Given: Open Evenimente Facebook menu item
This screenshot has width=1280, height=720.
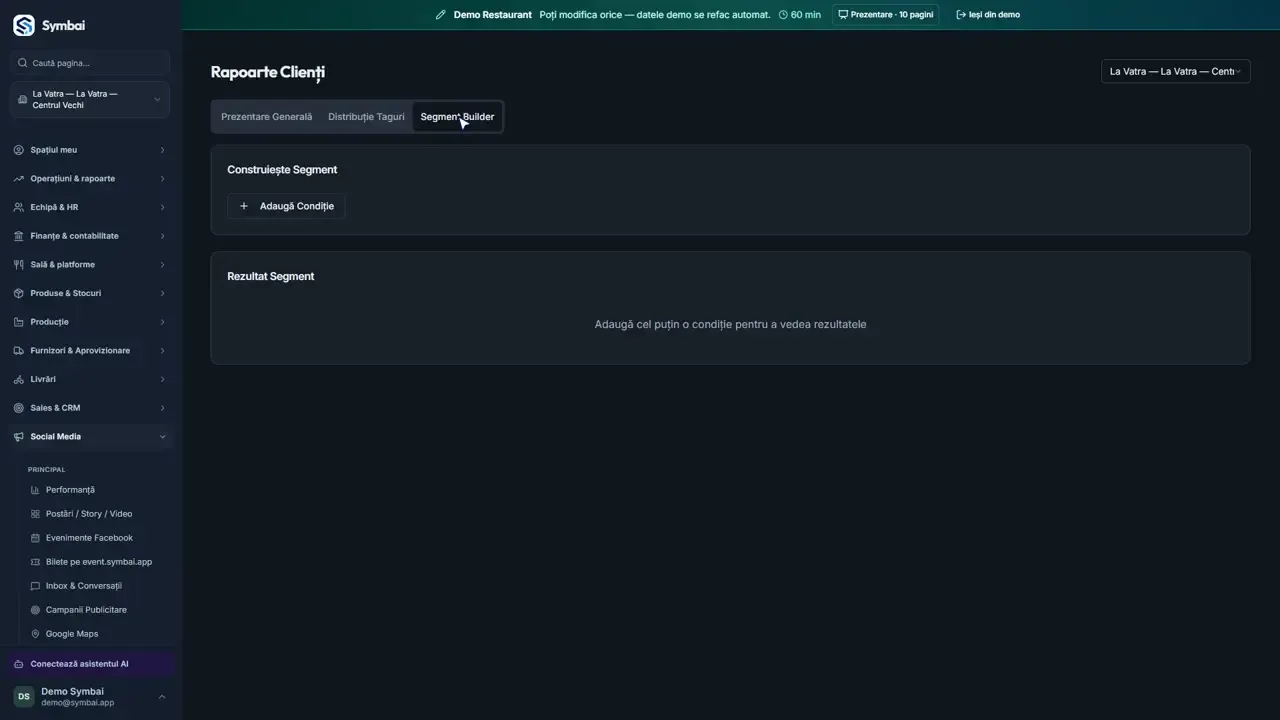Looking at the screenshot, I should coord(89,538).
